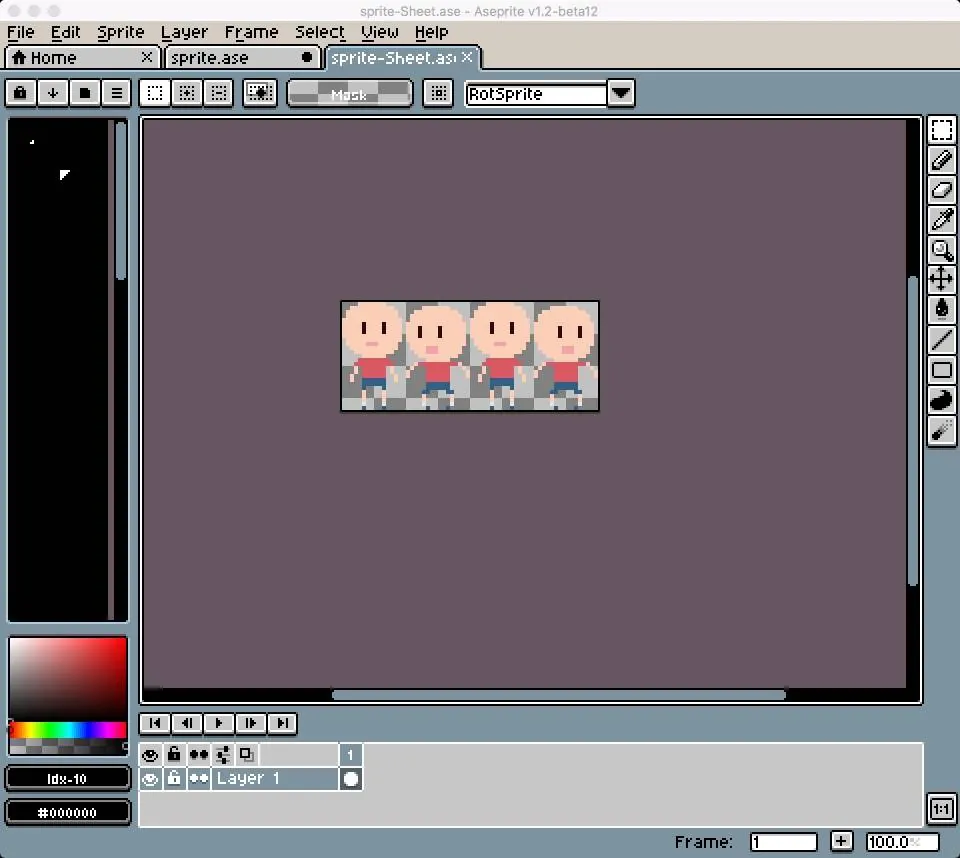Screen dimensions: 960x858
Task: Toggle the continuous dots on Layer 1
Action: coord(199,779)
